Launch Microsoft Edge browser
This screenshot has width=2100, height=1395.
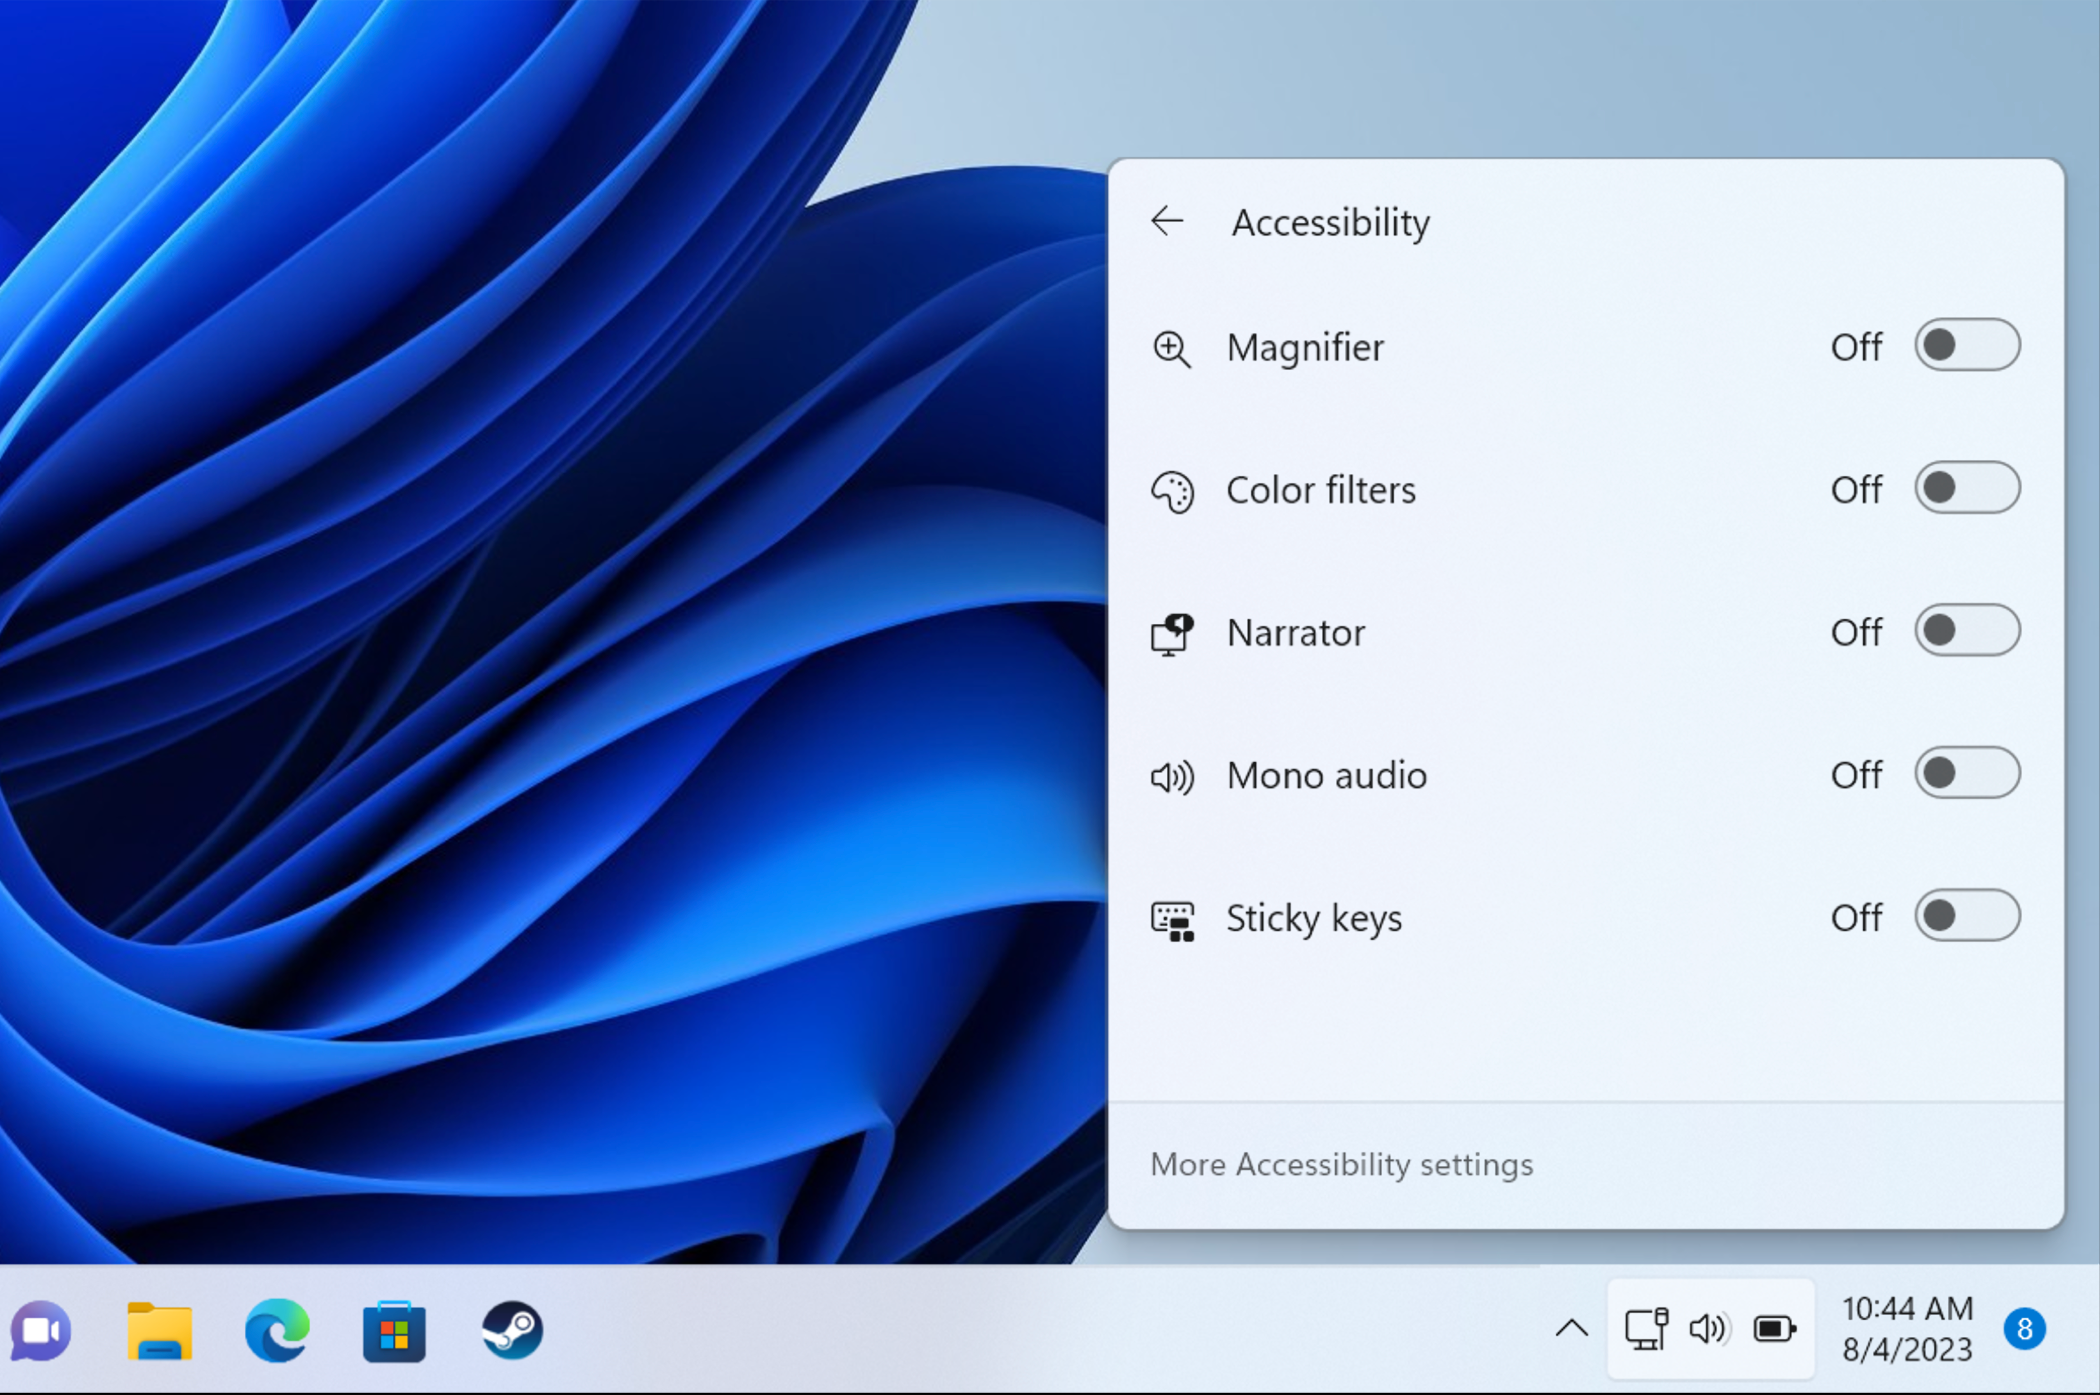point(277,1330)
